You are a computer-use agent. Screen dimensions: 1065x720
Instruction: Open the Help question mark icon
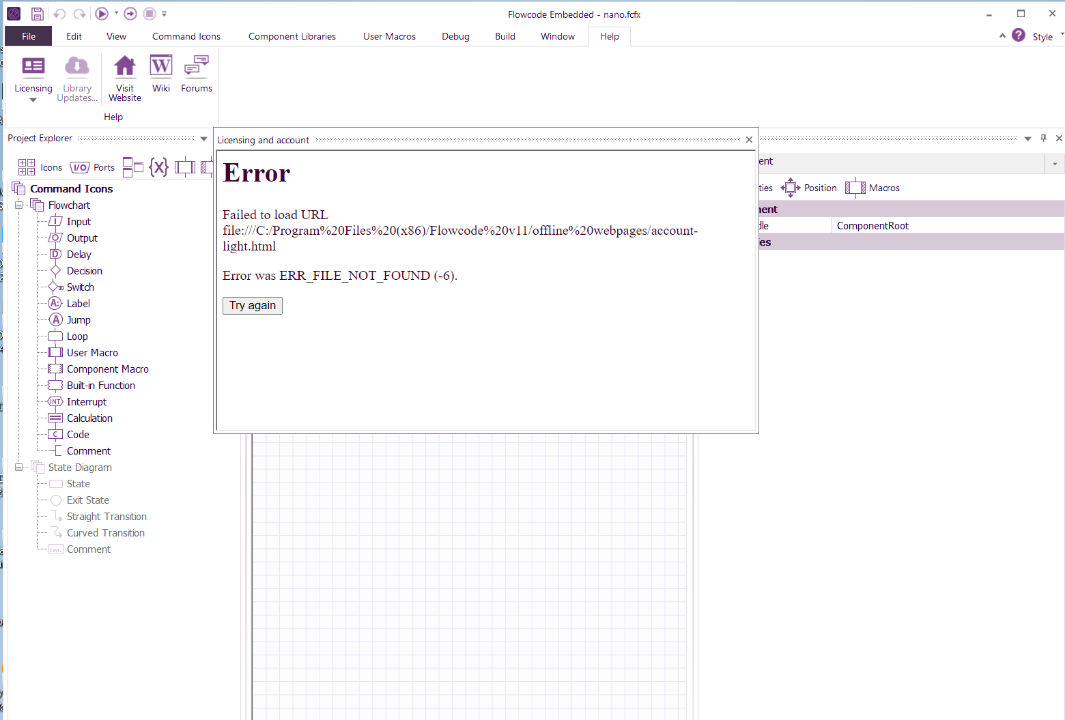pyautogui.click(x=1018, y=35)
